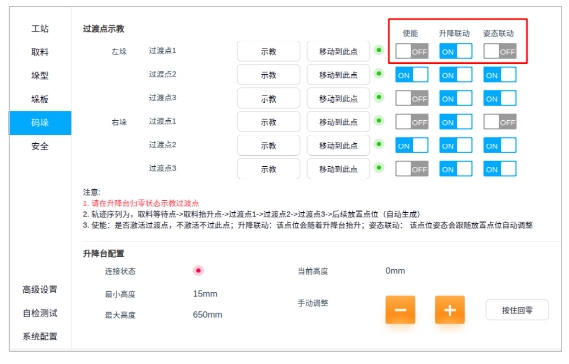Disable 使能 switch for 右垛 过渡点2
This screenshot has height=364, width=569.
[412, 146]
